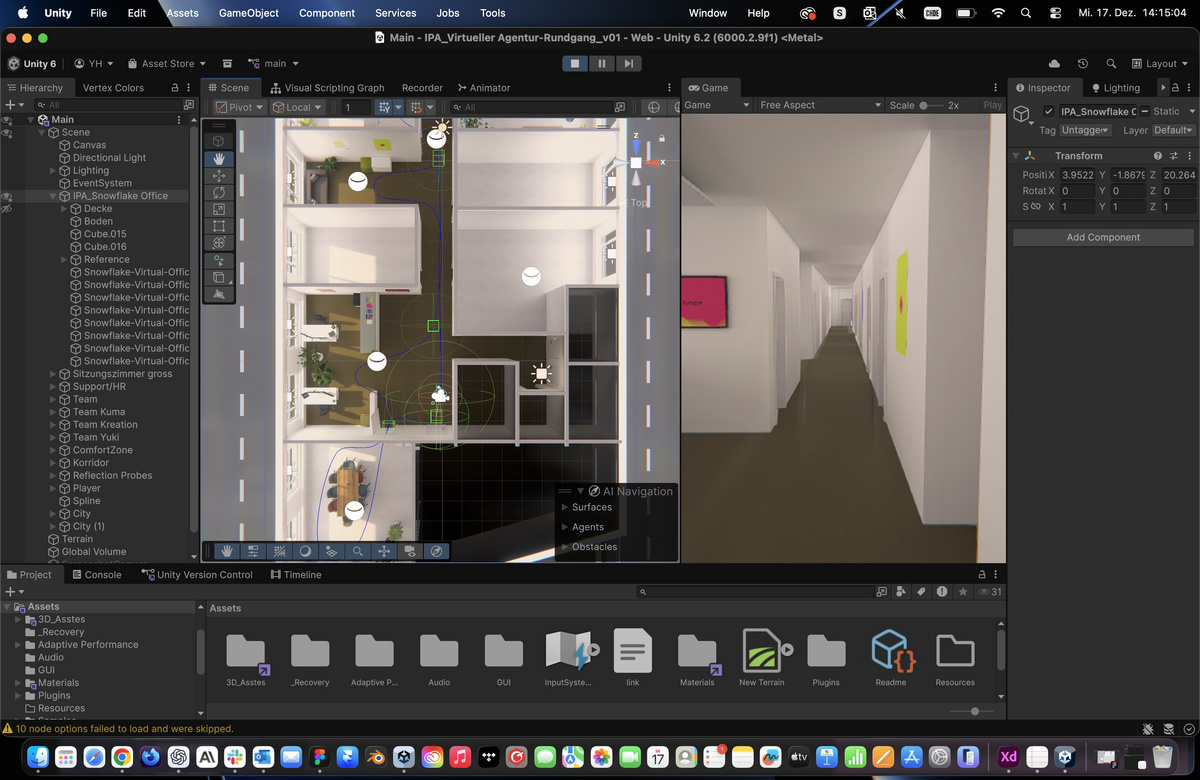Select the Rotate tool in Scene toolbar
Image resolution: width=1200 pixels, height=780 pixels.
219,192
